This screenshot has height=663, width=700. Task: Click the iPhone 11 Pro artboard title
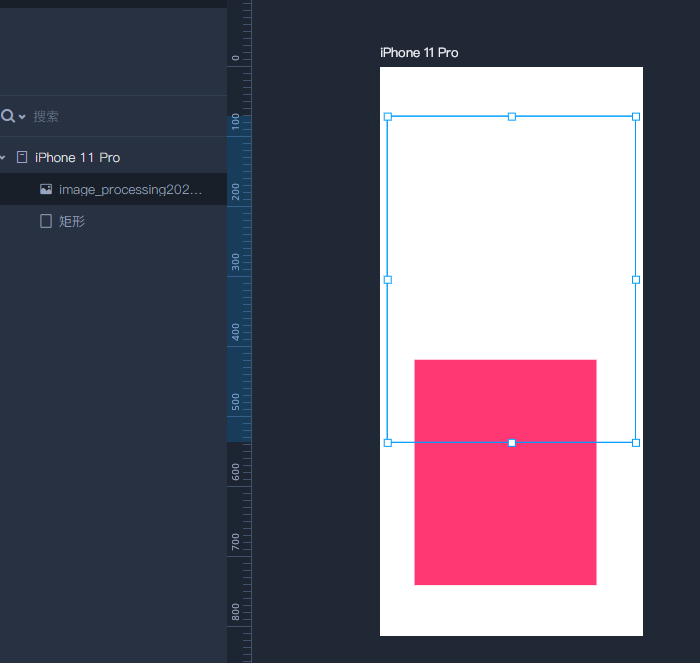(x=419, y=53)
